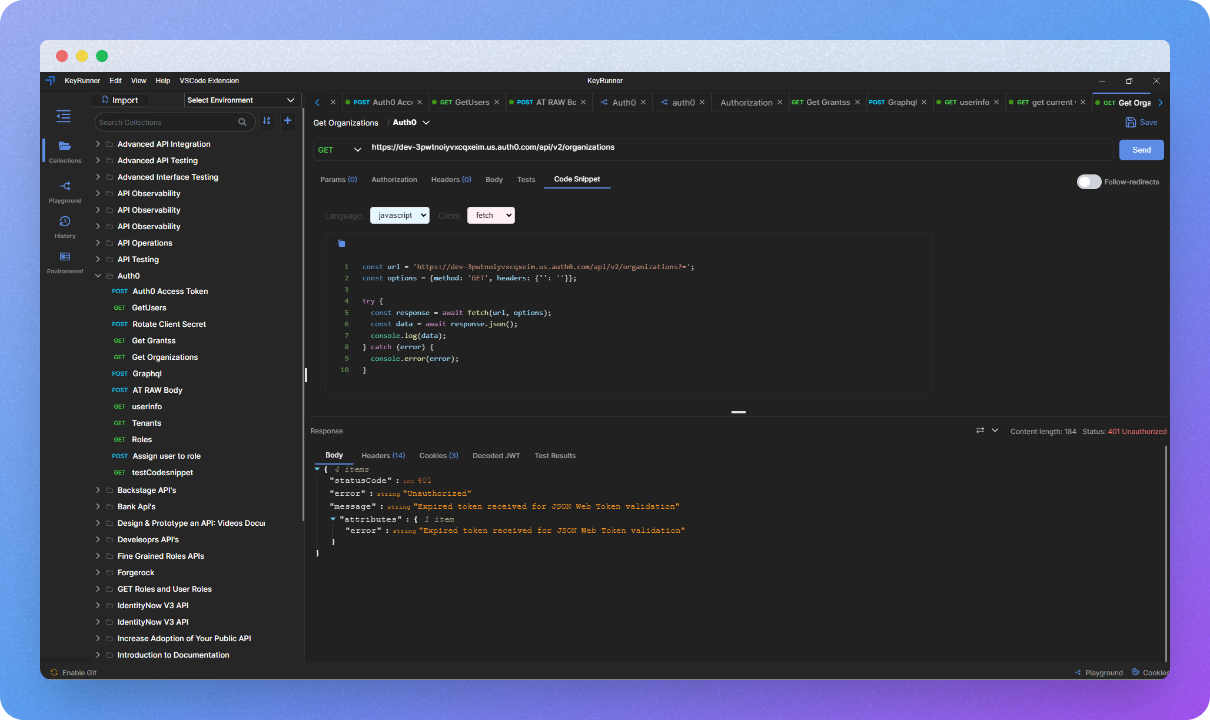Open the Environment panel in the sidebar
The width and height of the screenshot is (1210, 720).
pyautogui.click(x=65, y=262)
